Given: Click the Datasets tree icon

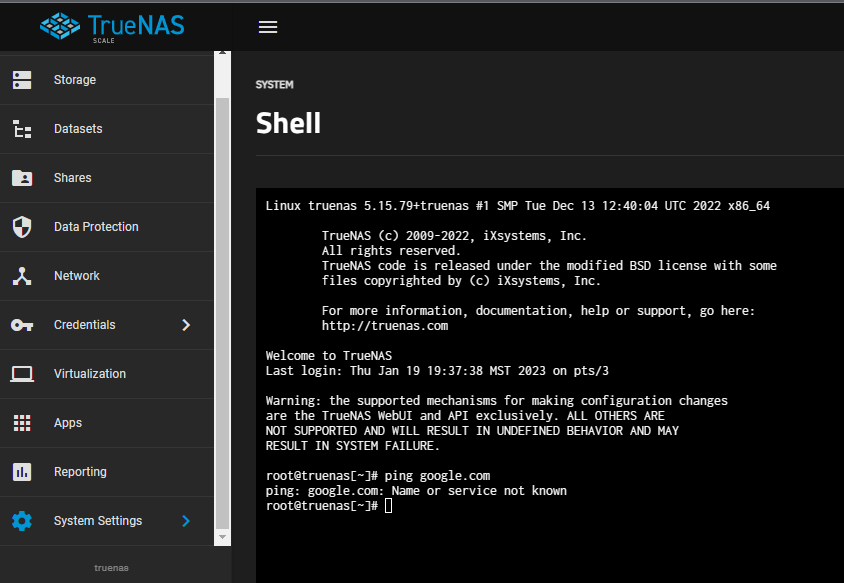Looking at the screenshot, I should 22,129.
